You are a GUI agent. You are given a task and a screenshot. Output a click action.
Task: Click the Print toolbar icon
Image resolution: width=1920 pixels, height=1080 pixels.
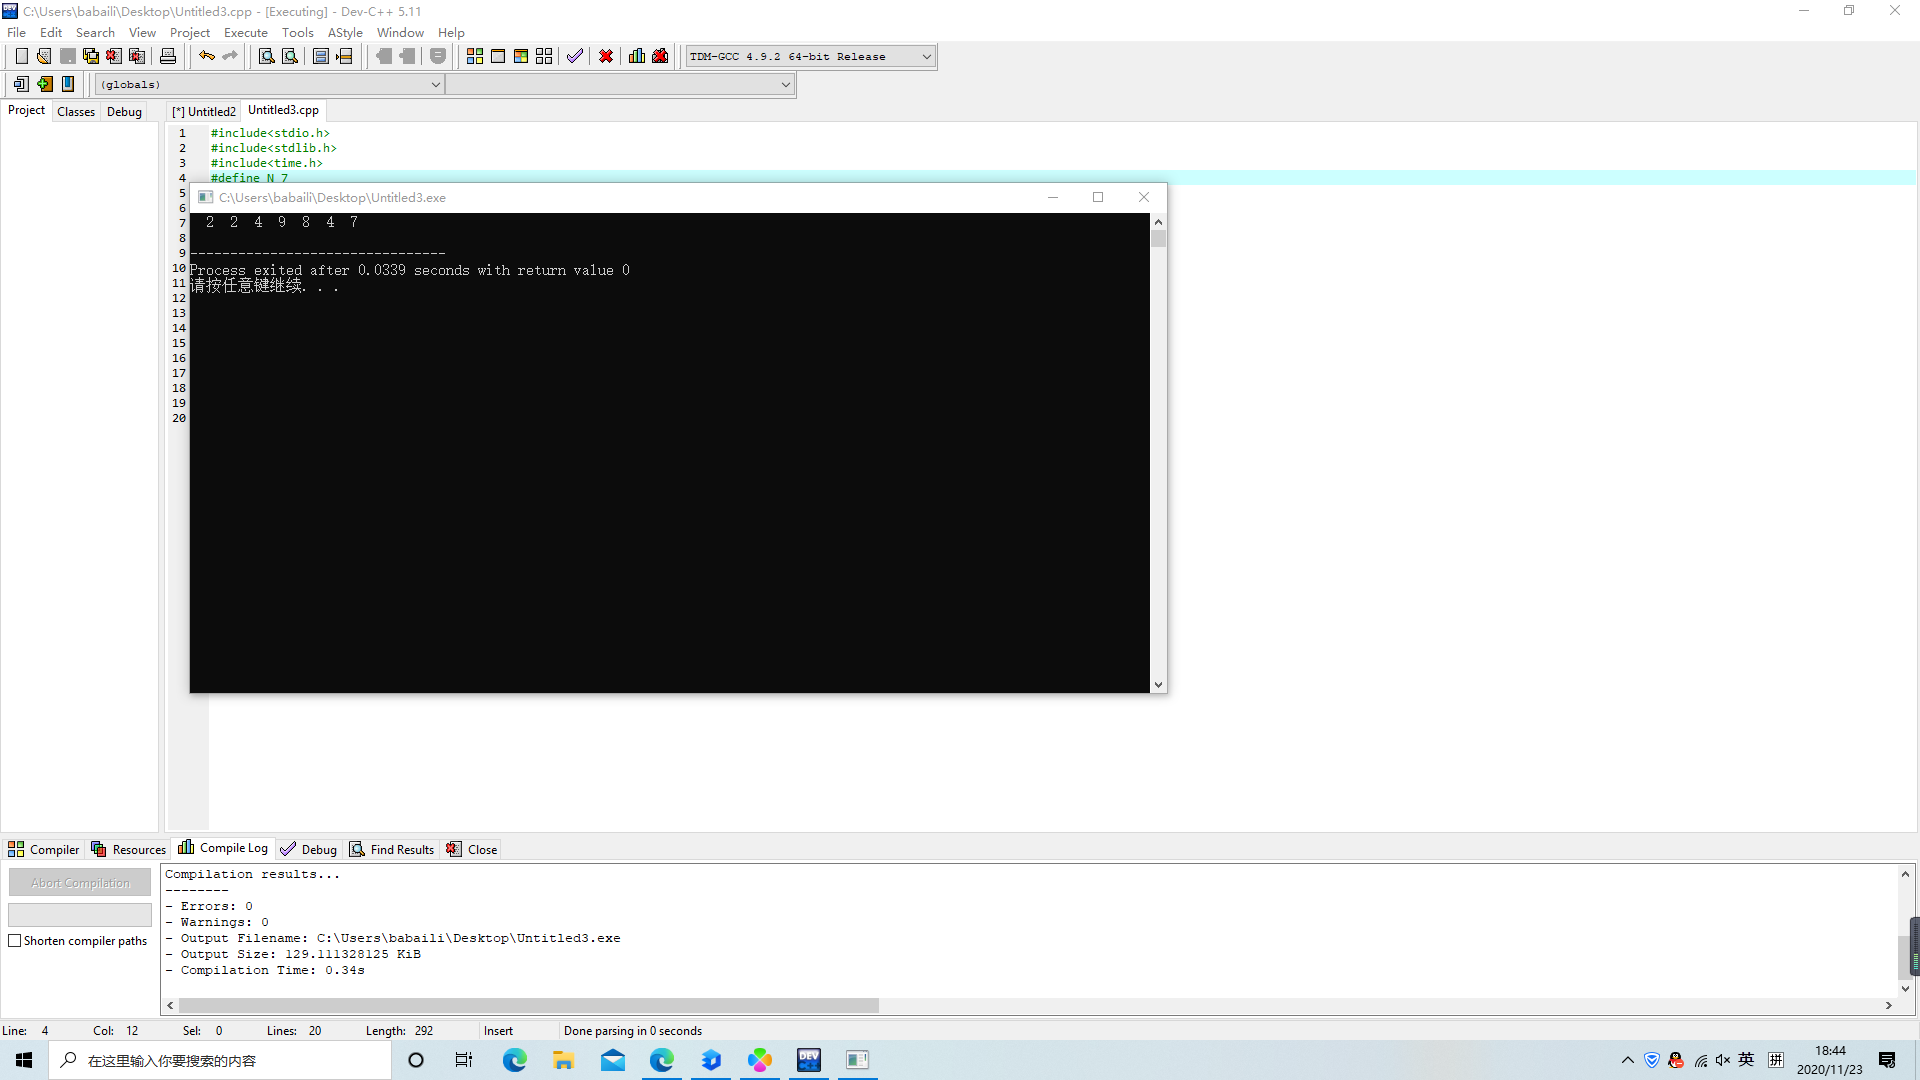[168, 56]
